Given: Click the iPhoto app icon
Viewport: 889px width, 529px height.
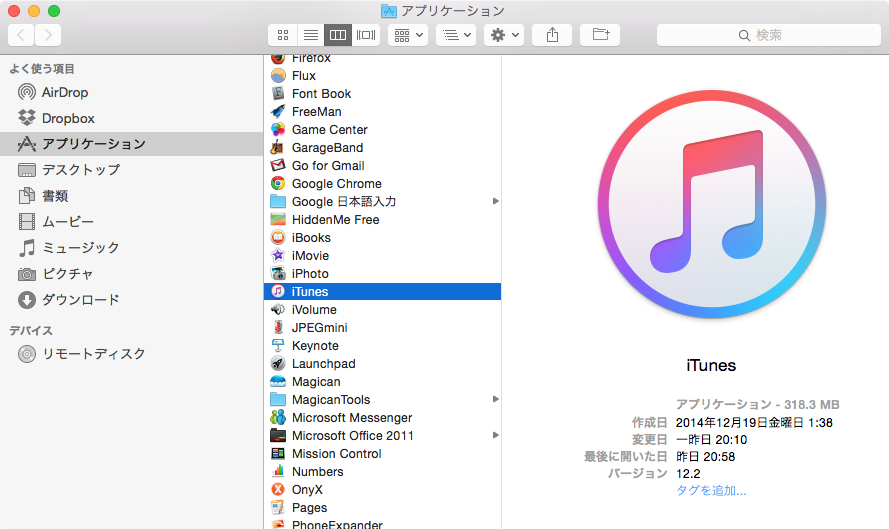Looking at the screenshot, I should [278, 274].
